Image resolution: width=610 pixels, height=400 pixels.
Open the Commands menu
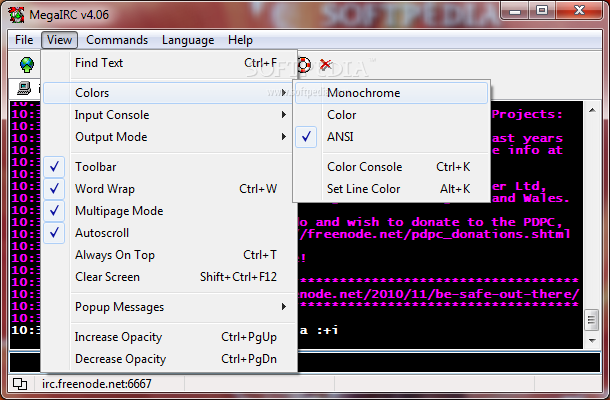[x=117, y=40]
